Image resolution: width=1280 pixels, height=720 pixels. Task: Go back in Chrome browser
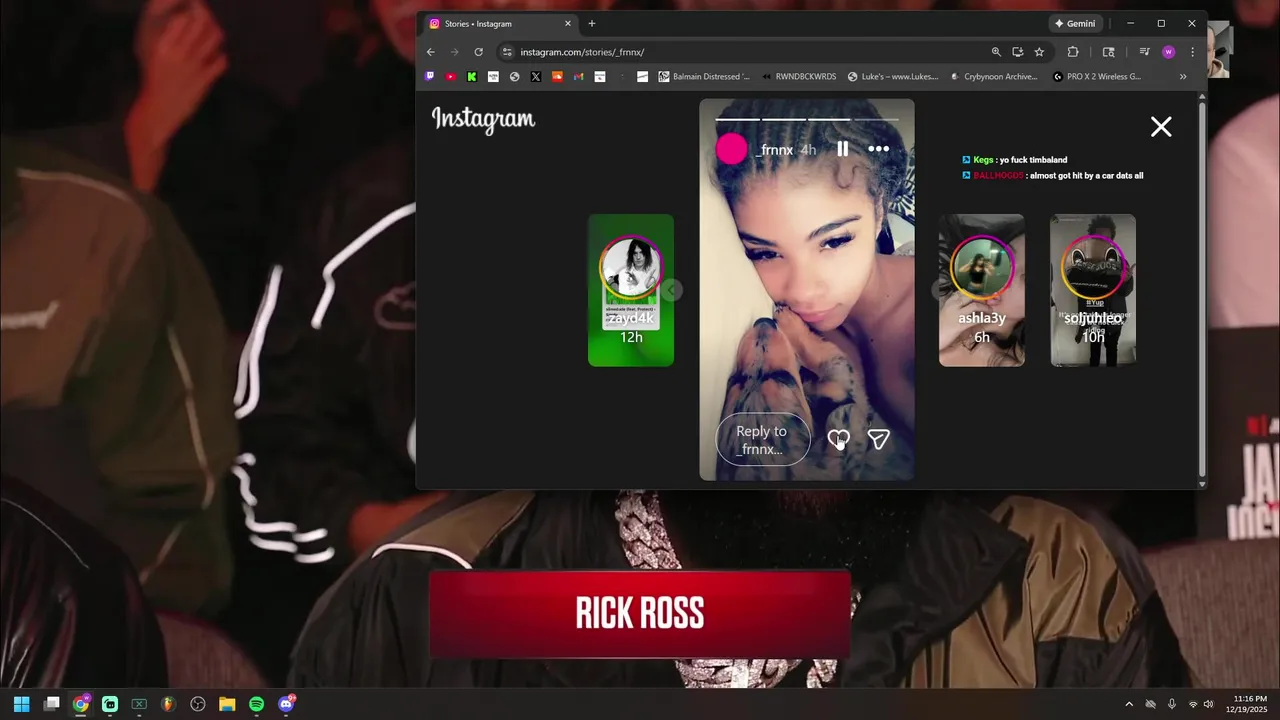(431, 52)
